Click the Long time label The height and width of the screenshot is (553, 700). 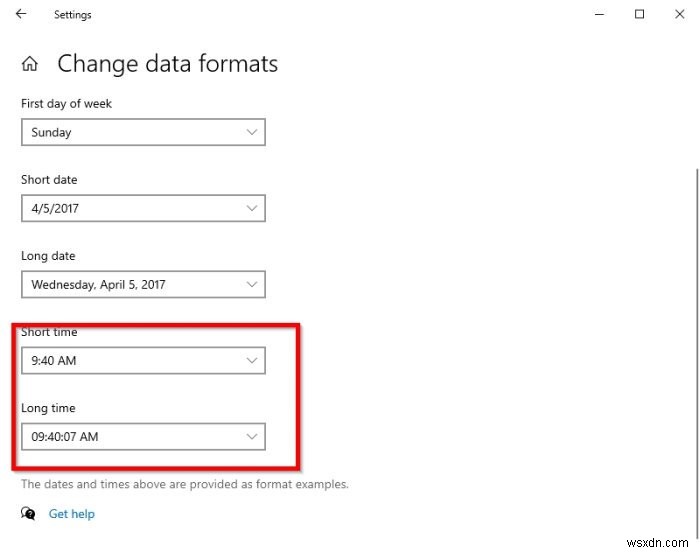point(48,408)
